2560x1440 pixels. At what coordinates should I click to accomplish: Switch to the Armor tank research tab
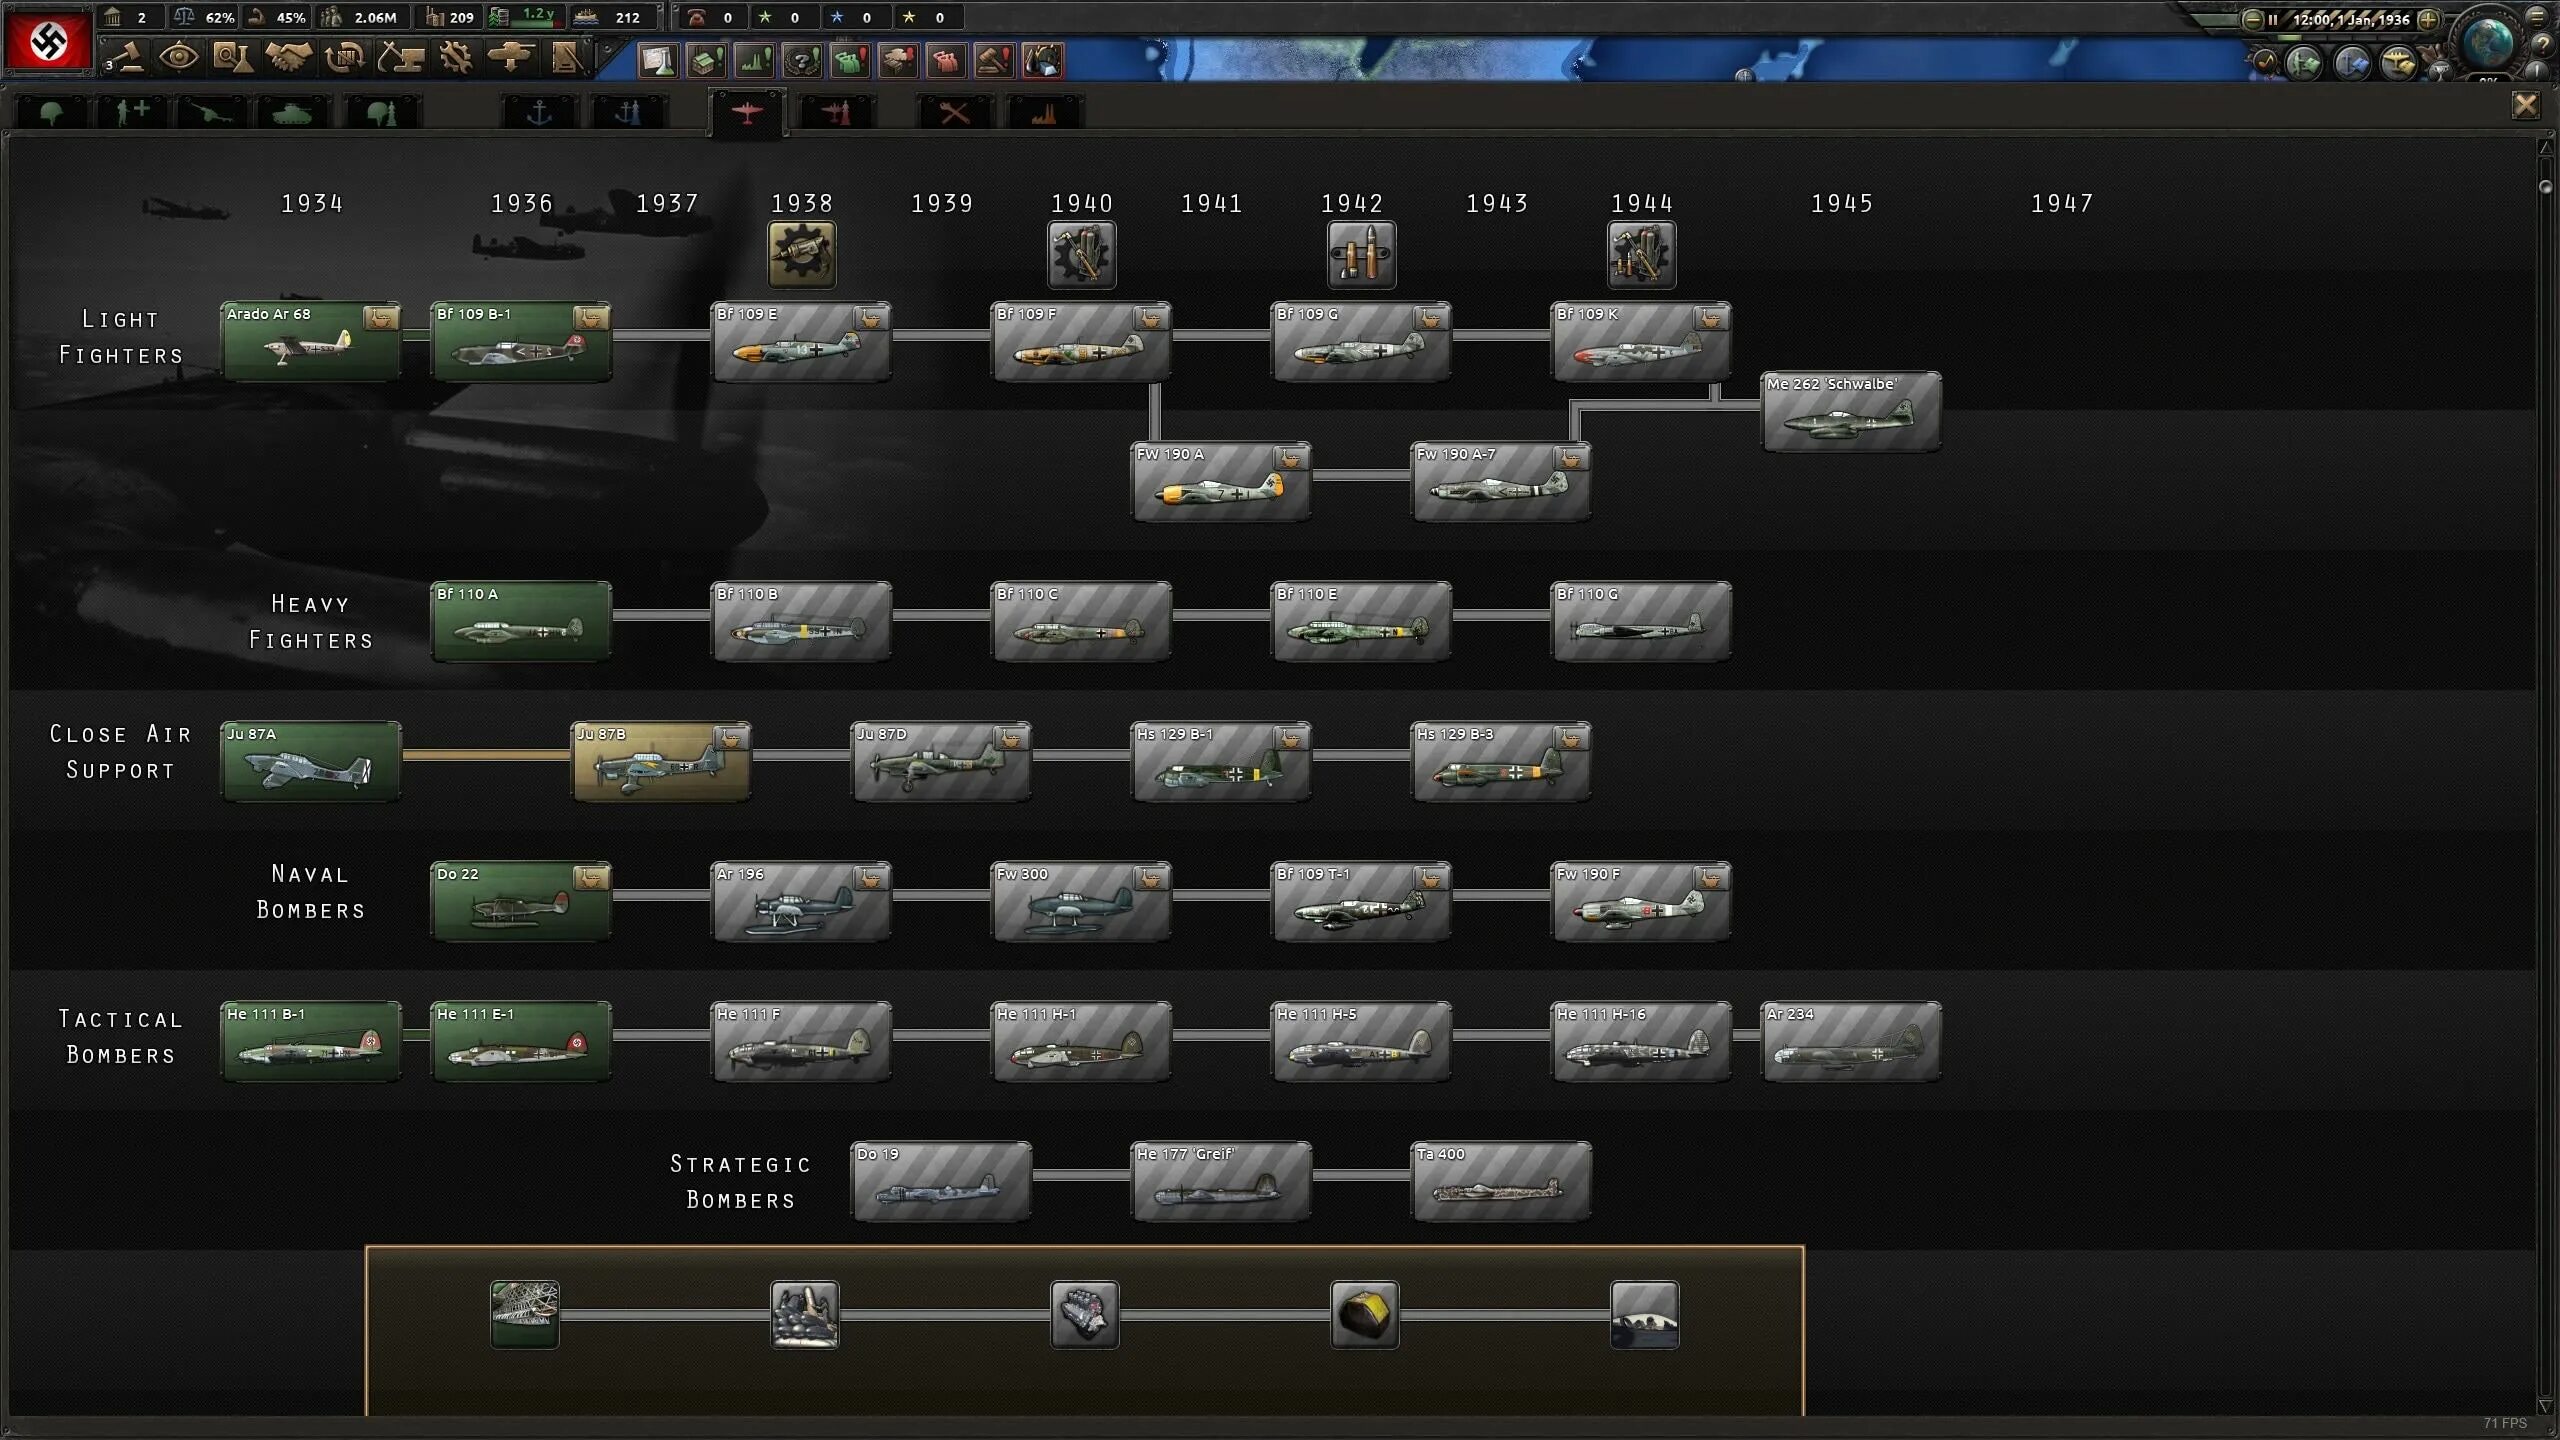[291, 113]
